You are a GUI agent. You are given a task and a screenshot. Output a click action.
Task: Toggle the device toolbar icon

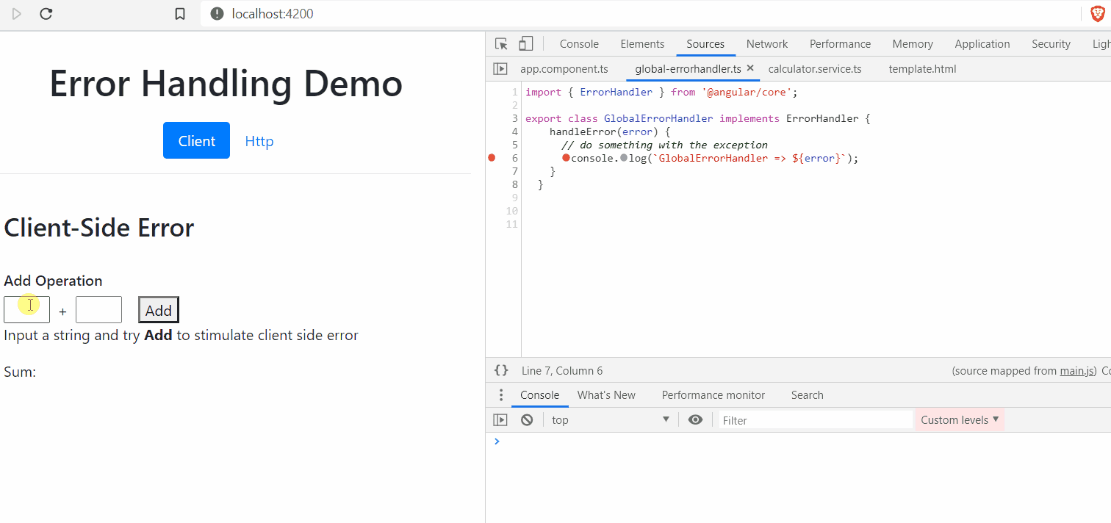(526, 44)
